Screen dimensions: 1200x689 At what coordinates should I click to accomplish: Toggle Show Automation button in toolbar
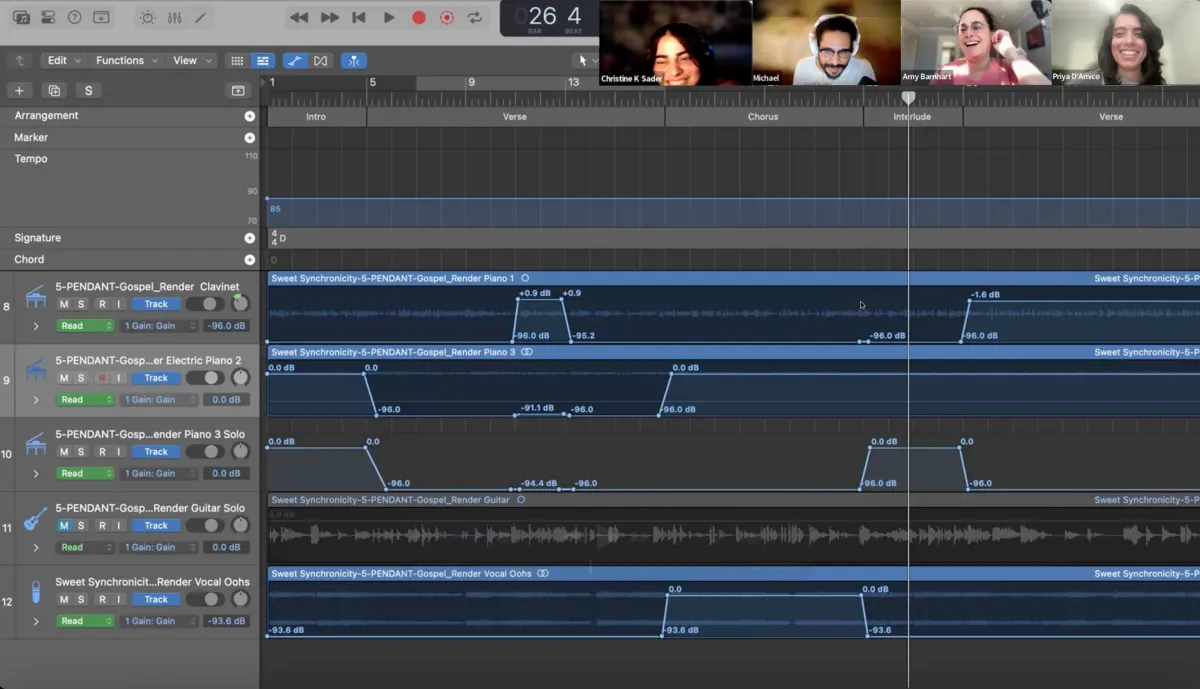pyautogui.click(x=295, y=61)
